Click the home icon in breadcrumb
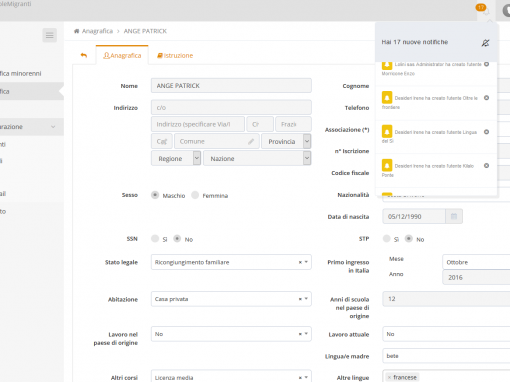This screenshot has width=510, height=382. pyautogui.click(x=76, y=31)
